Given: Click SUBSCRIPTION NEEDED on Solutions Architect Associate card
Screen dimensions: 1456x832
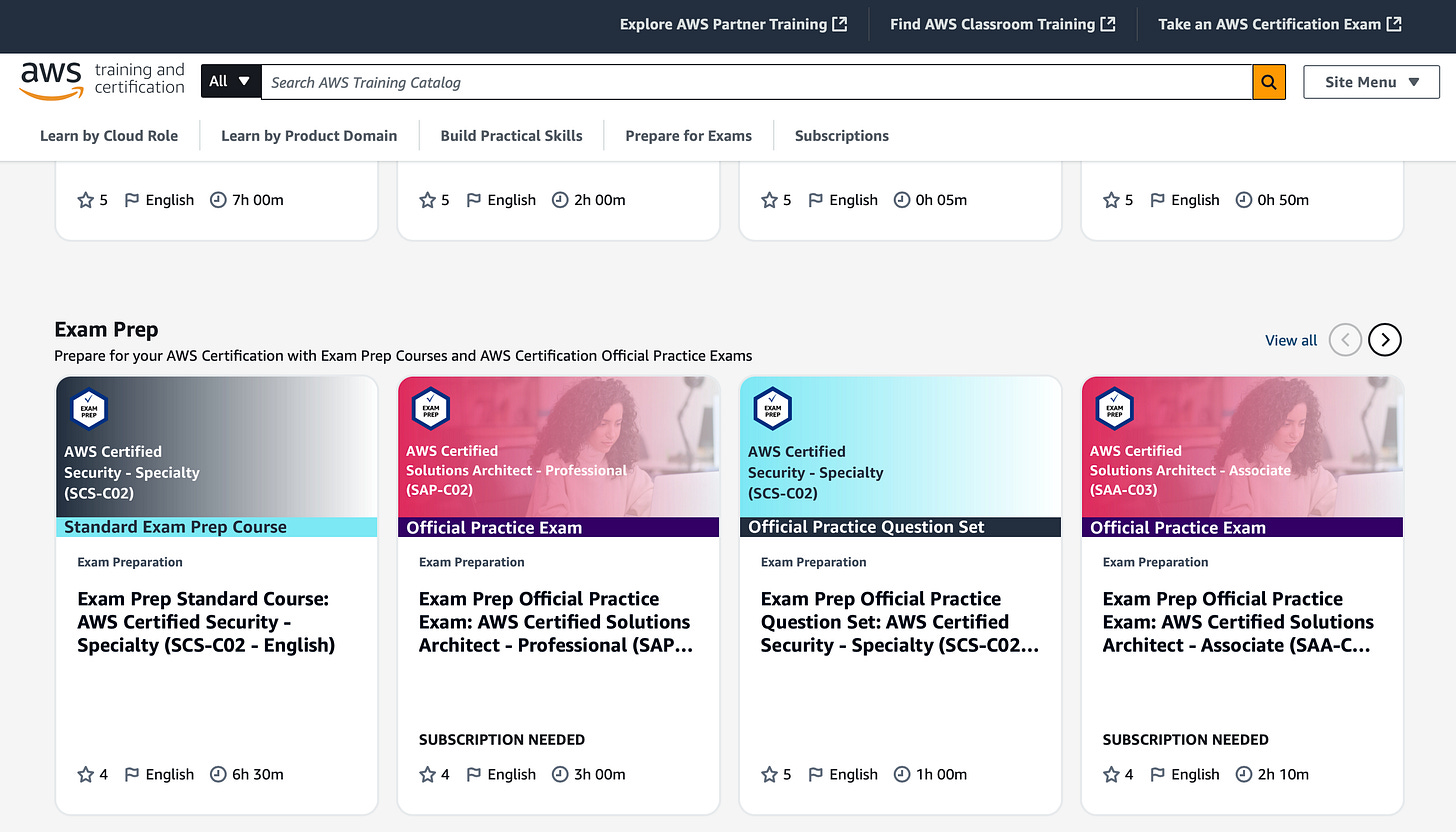Looking at the screenshot, I should pos(1186,740).
